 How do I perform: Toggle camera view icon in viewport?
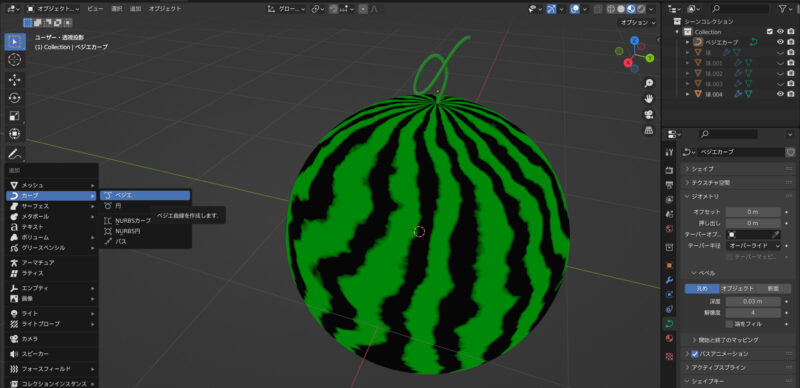[x=648, y=114]
